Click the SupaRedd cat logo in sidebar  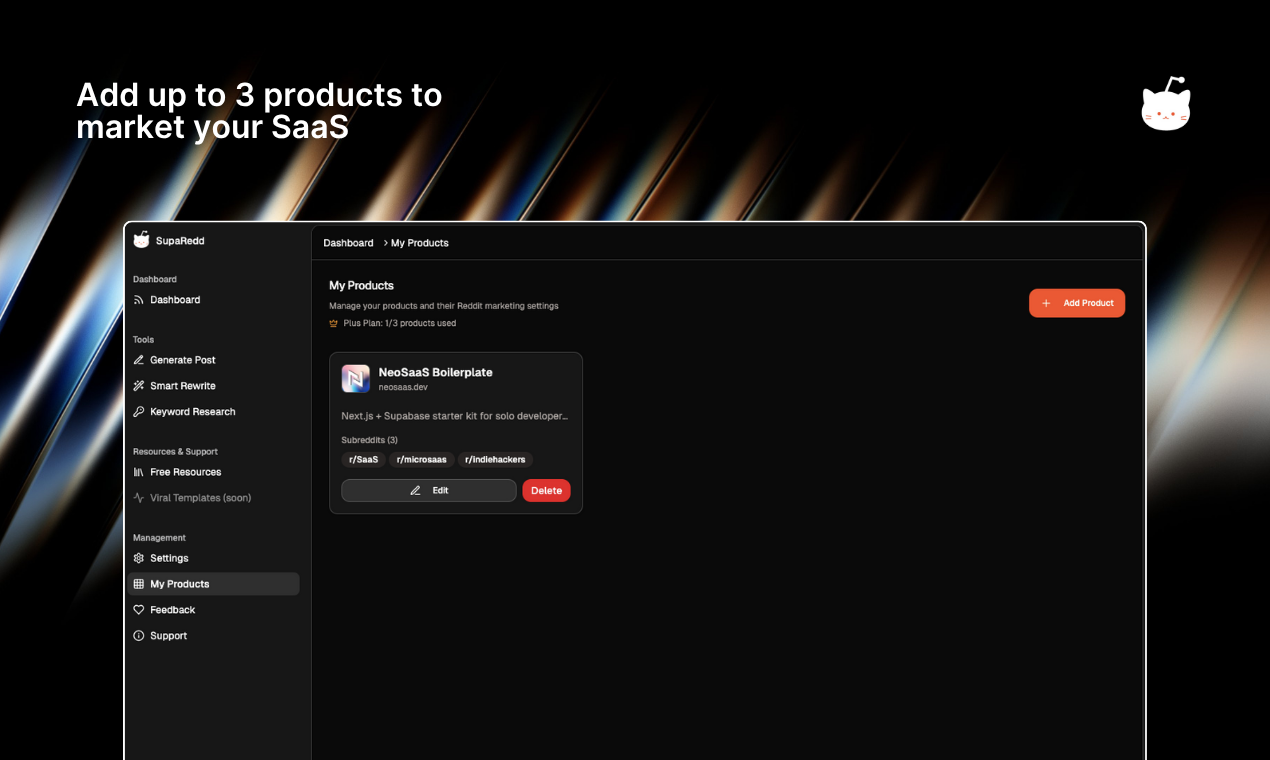pyautogui.click(x=141, y=241)
